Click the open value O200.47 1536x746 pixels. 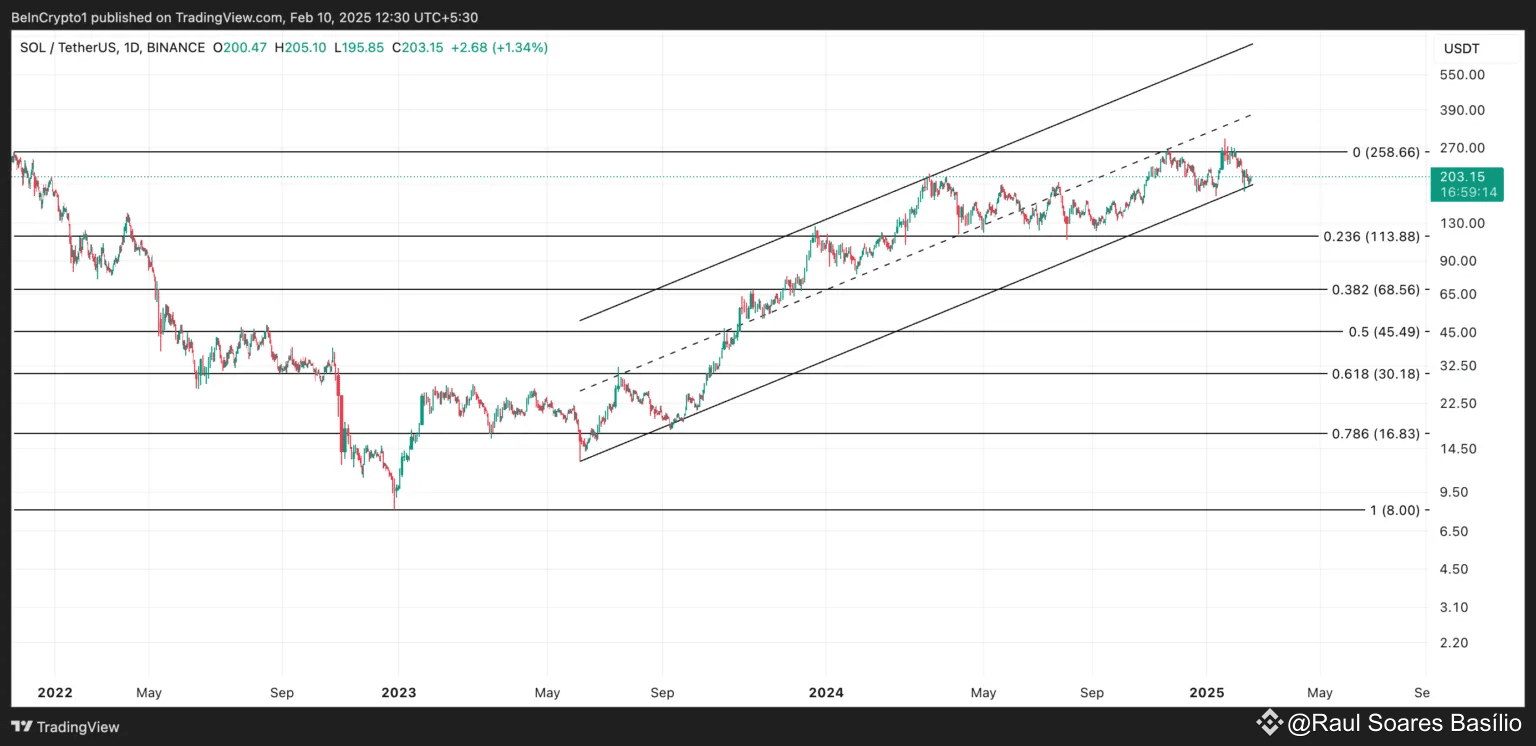pyautogui.click(x=240, y=47)
